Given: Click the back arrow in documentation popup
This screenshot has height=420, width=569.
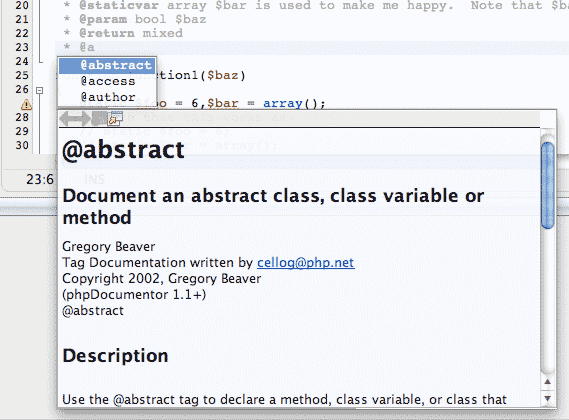Looking at the screenshot, I should 66,118.
